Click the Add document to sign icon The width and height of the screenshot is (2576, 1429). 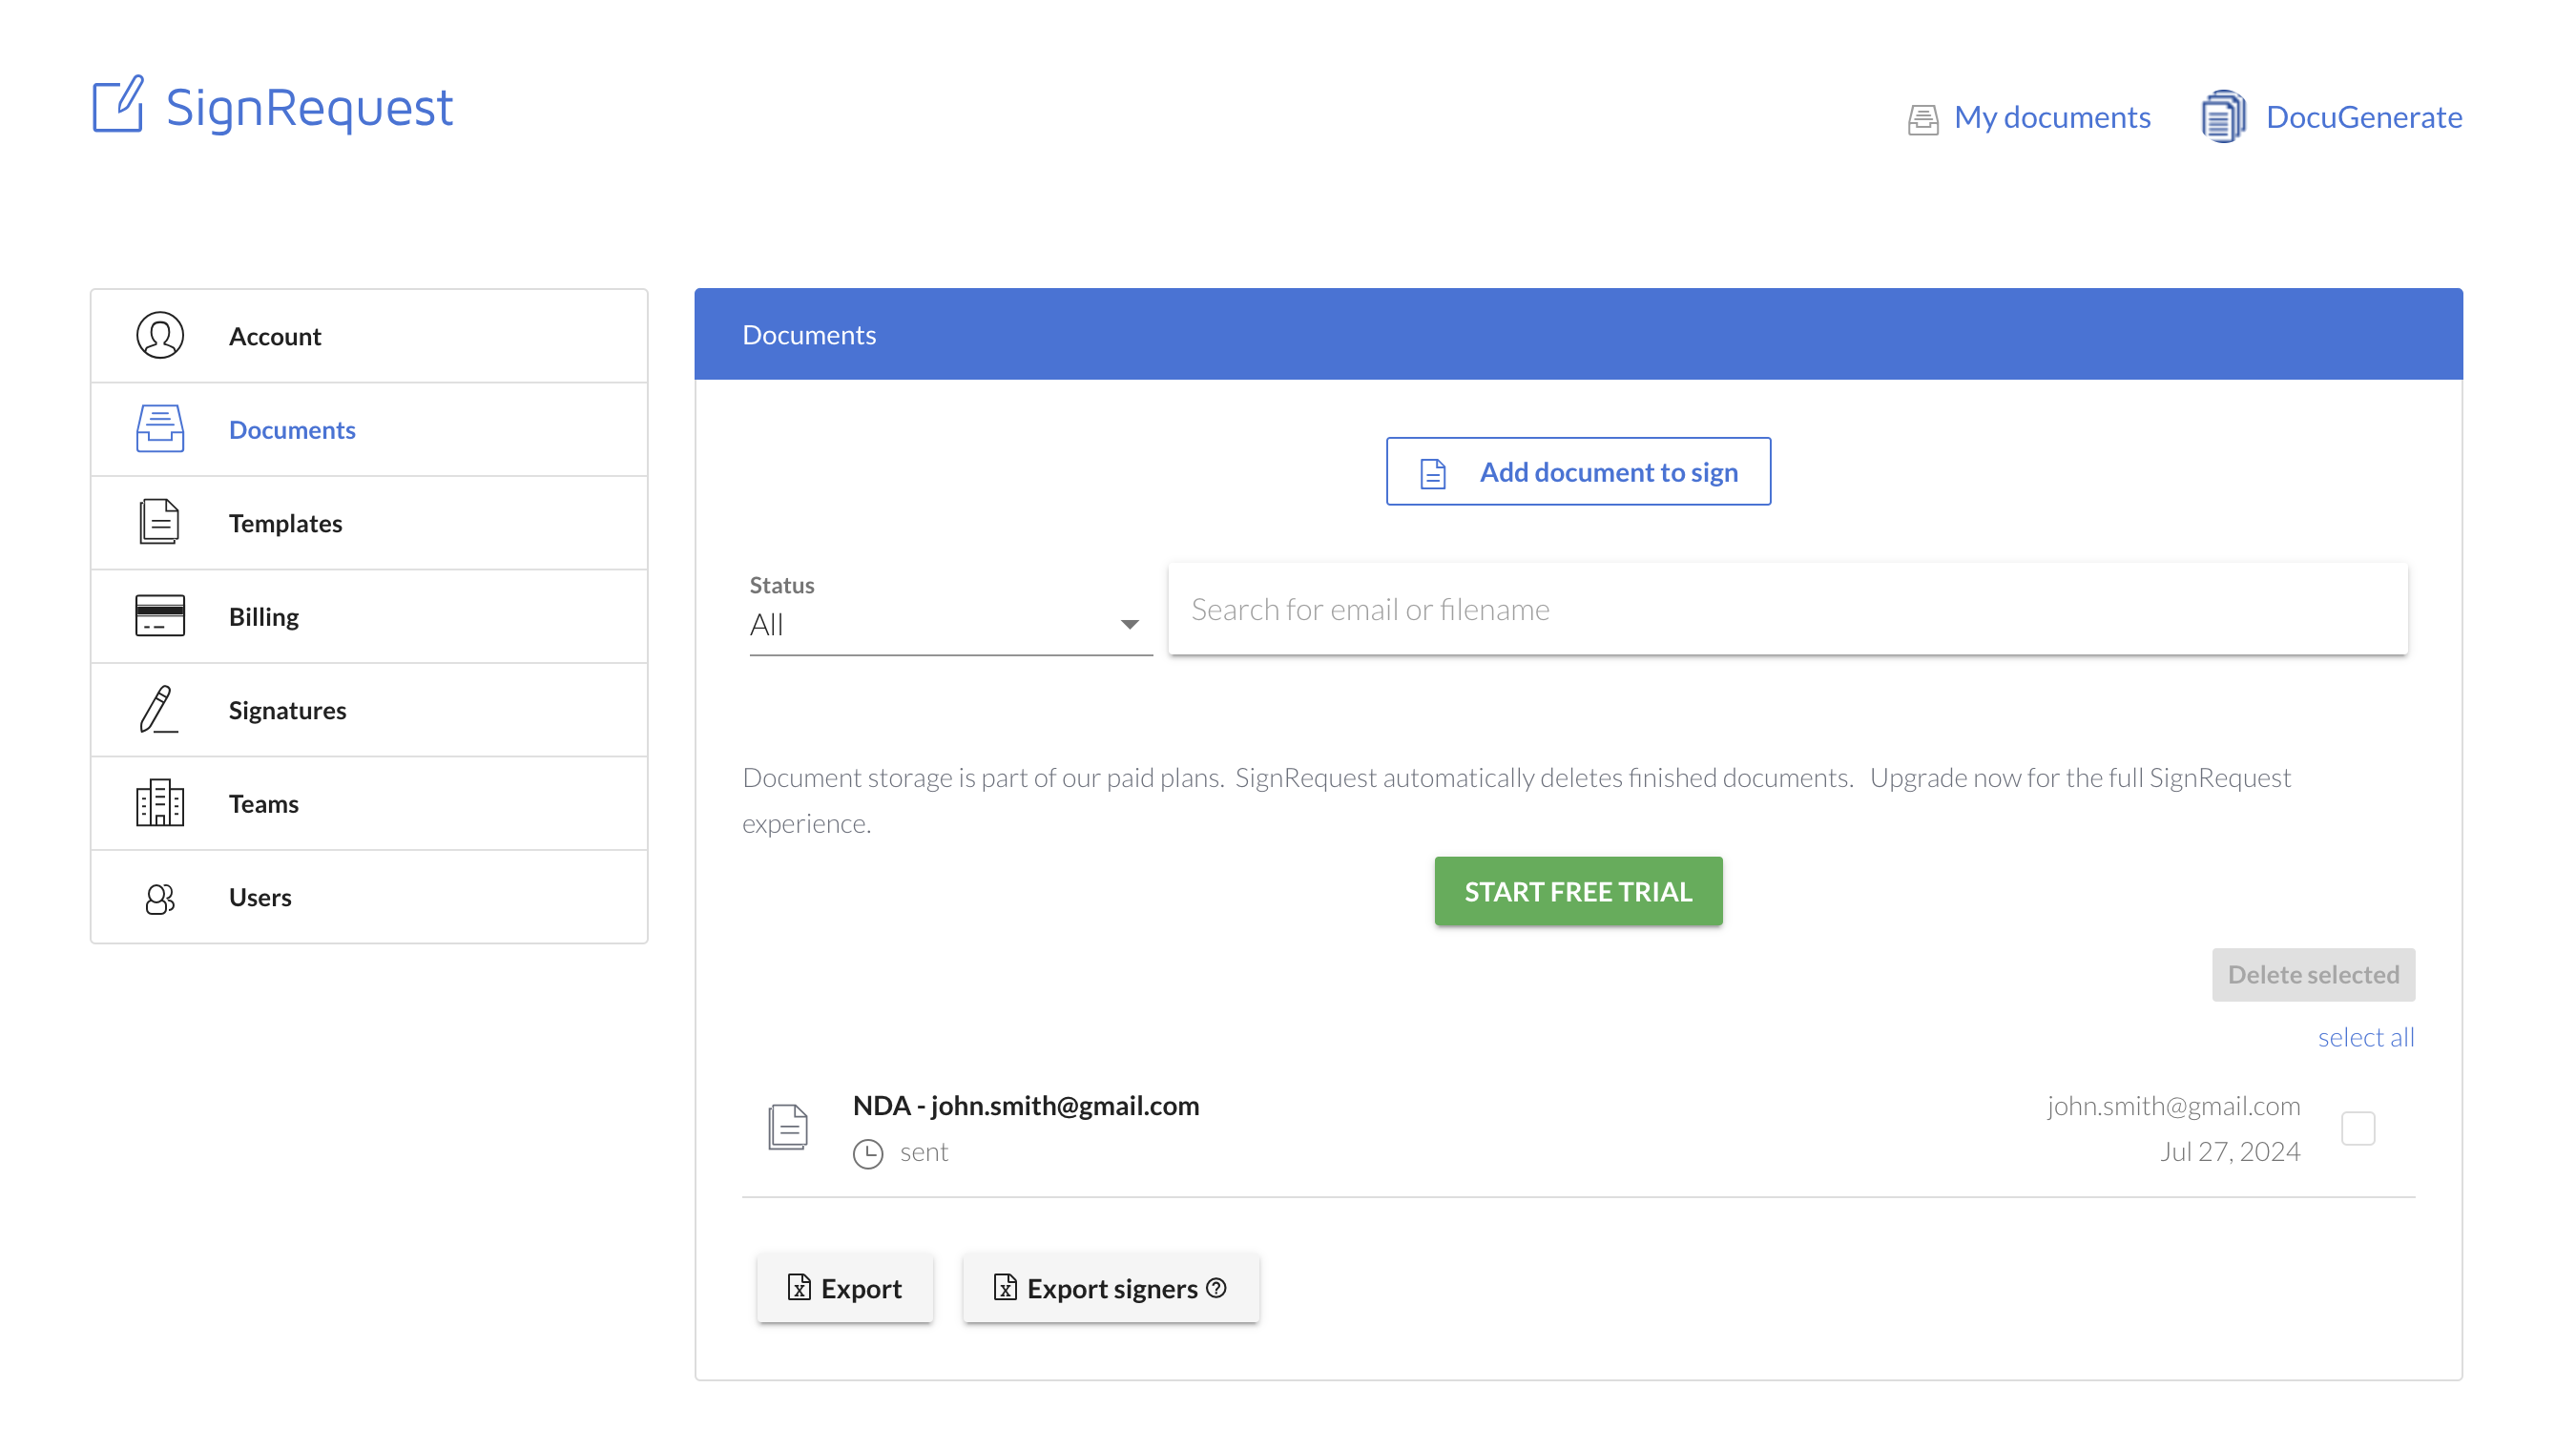(x=1432, y=471)
